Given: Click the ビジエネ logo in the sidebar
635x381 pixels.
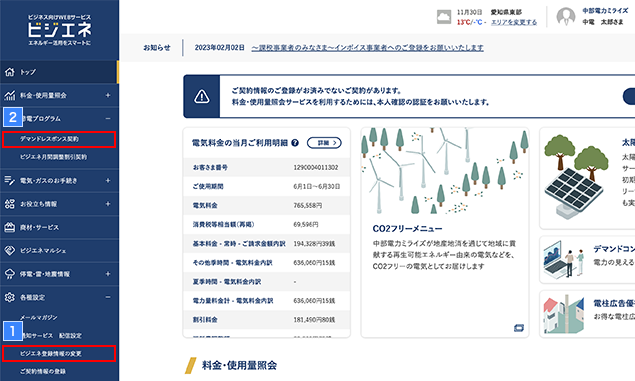Looking at the screenshot, I should coord(60,30).
